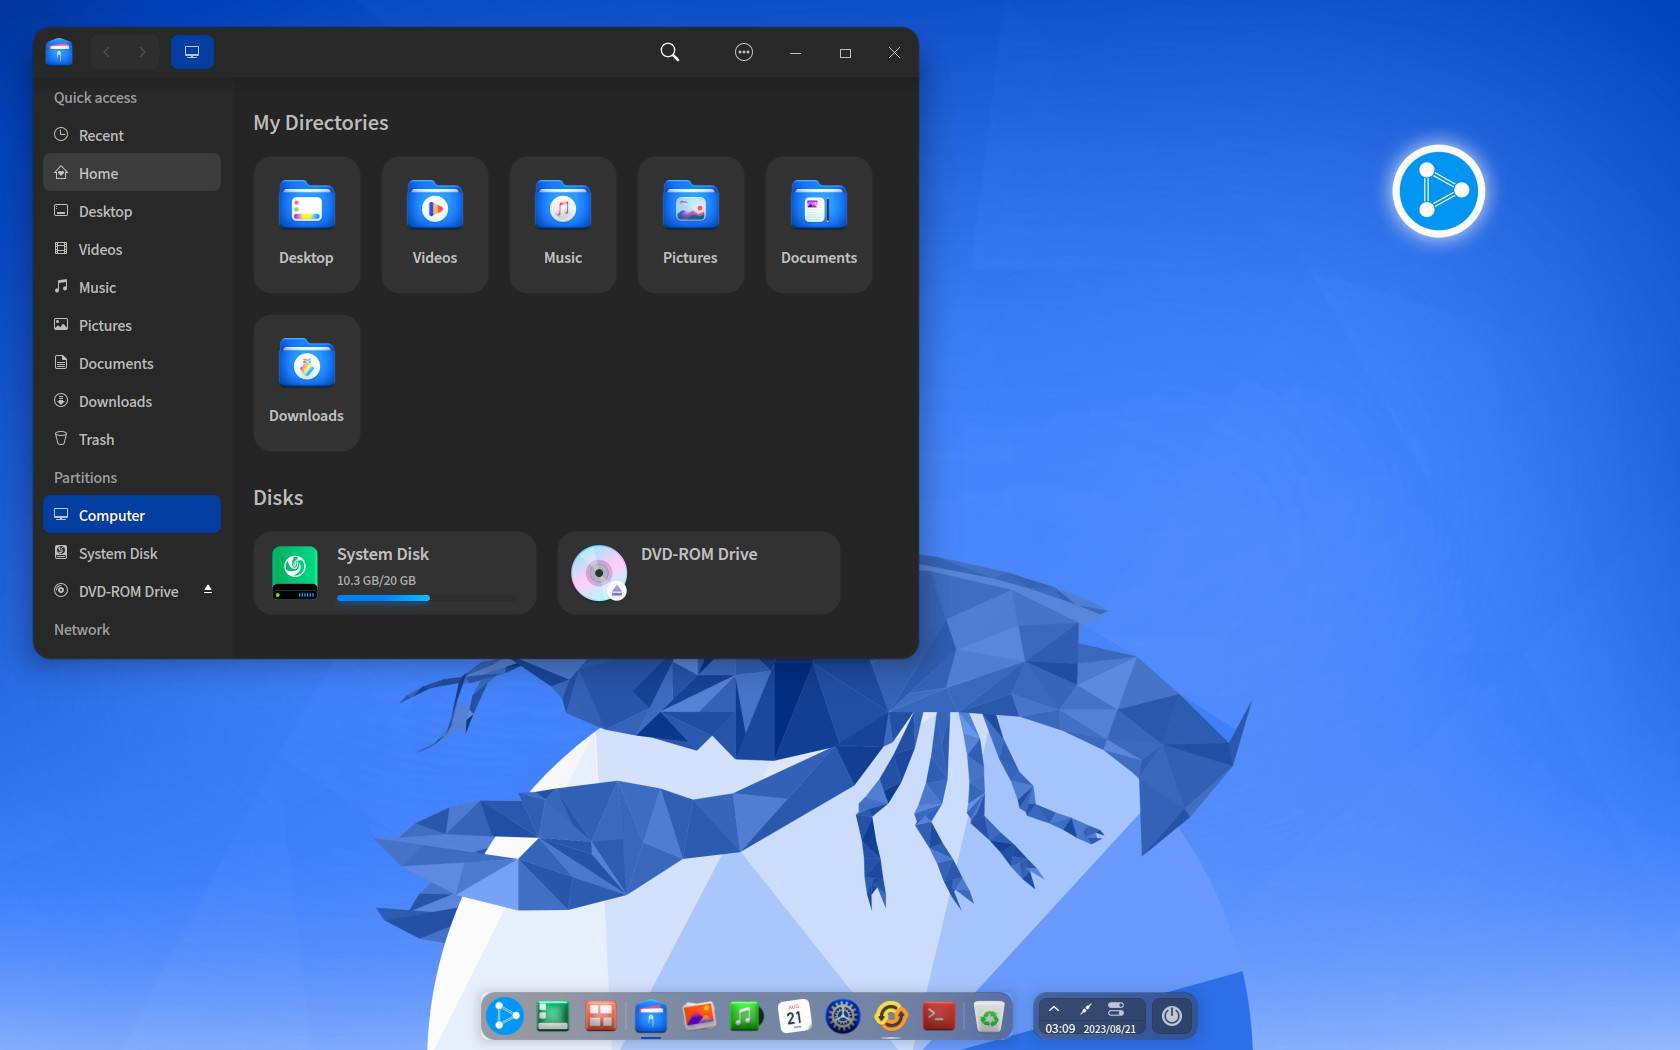The width and height of the screenshot is (1680, 1050).
Task: Open Recent in sidebar
Action: 132,135
